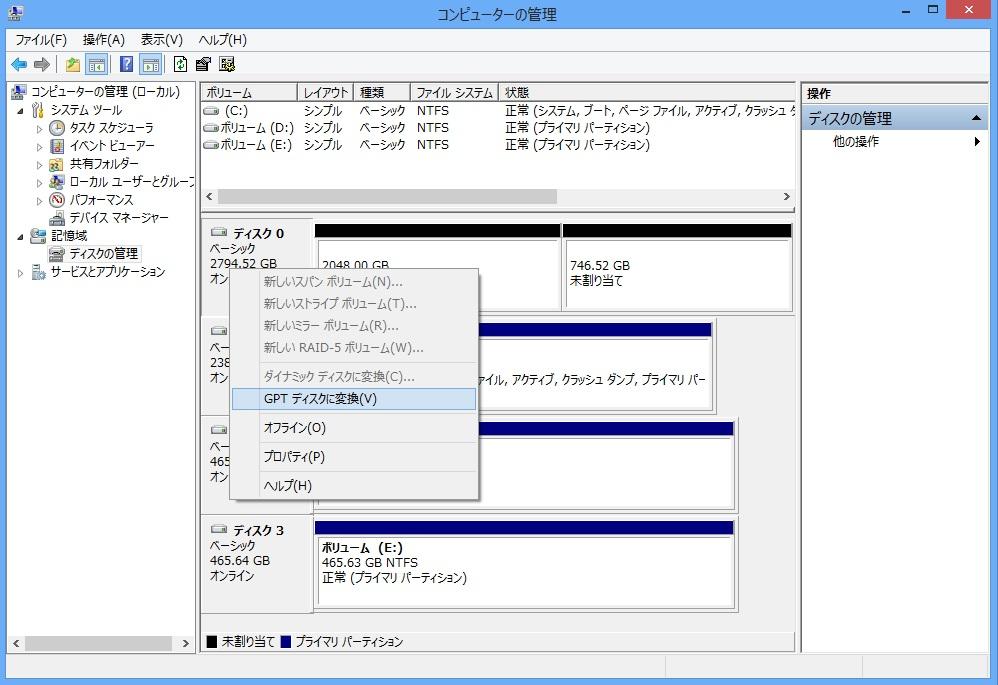The height and width of the screenshot is (685, 998).
Task: Open the 操作(A) menu
Action: (x=103, y=40)
